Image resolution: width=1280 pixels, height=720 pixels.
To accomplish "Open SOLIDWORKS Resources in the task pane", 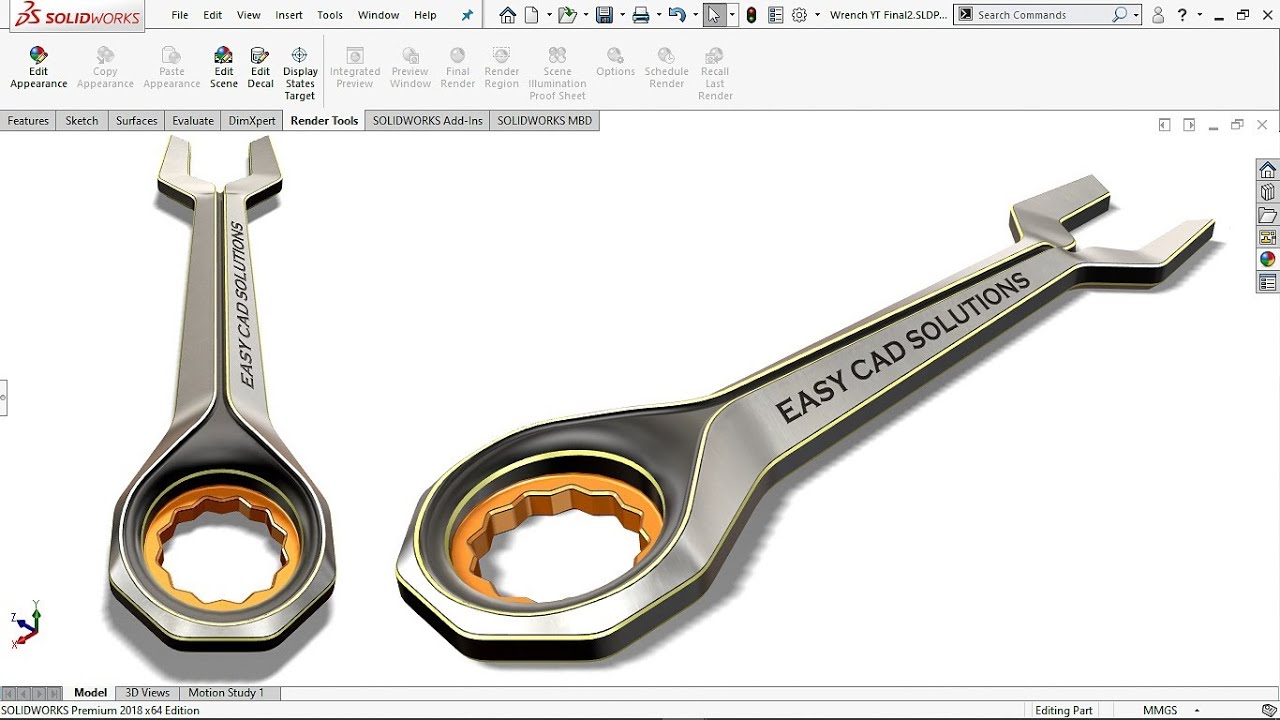I will click(1268, 170).
